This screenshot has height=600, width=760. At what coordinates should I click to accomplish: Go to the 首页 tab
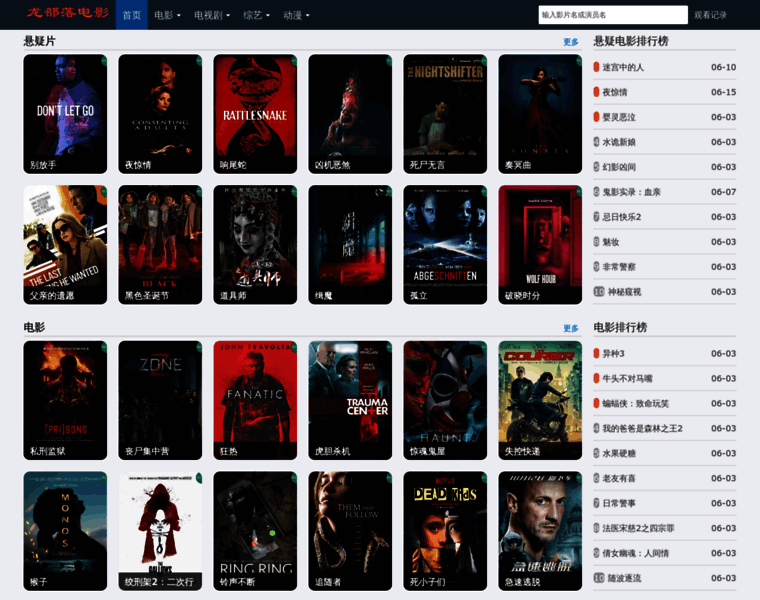131,15
